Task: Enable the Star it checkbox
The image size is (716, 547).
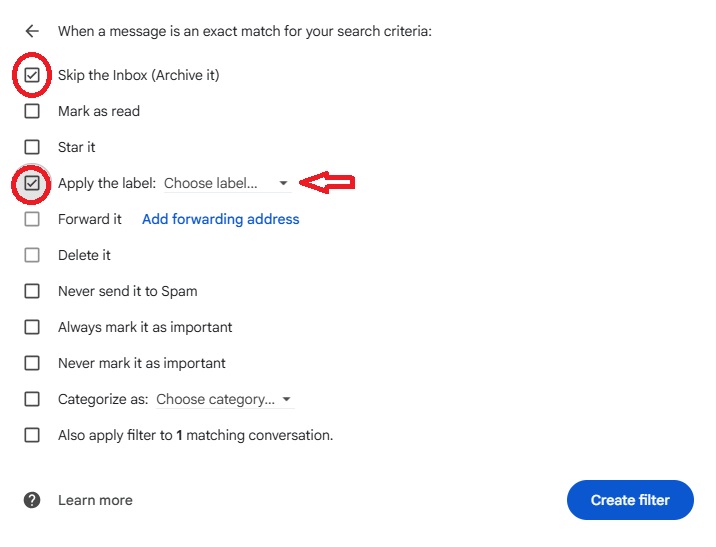Action: click(32, 147)
